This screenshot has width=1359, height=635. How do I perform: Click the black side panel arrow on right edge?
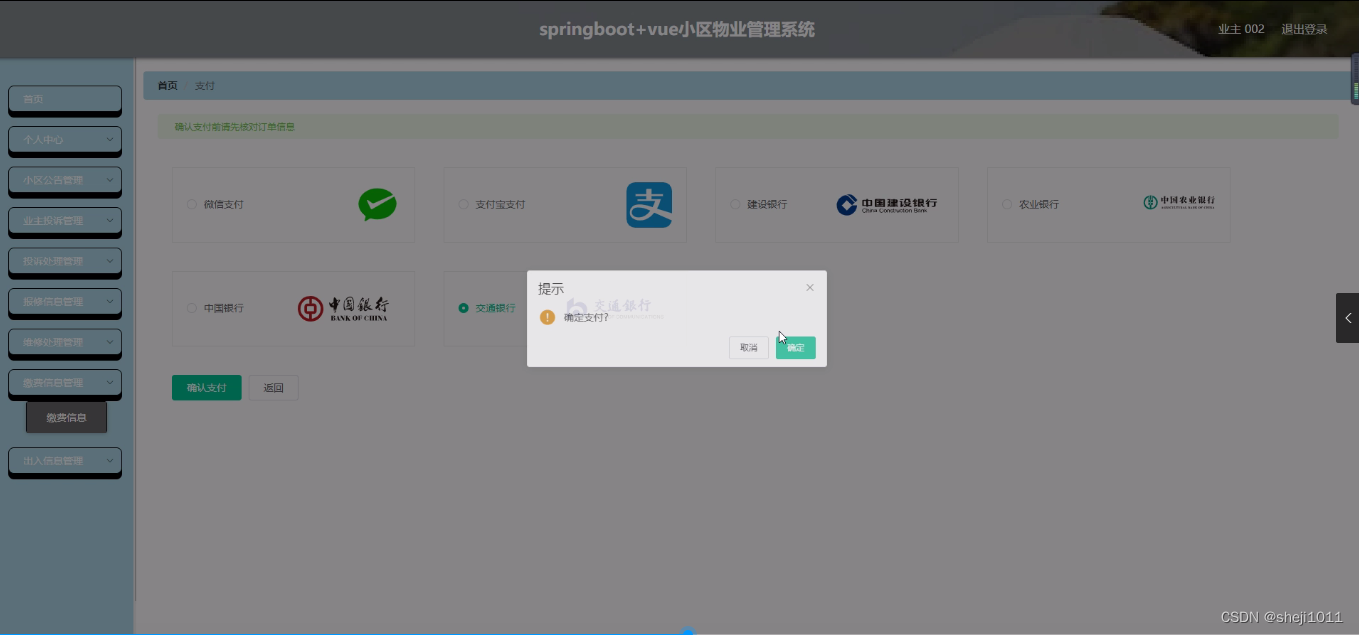click(1348, 318)
